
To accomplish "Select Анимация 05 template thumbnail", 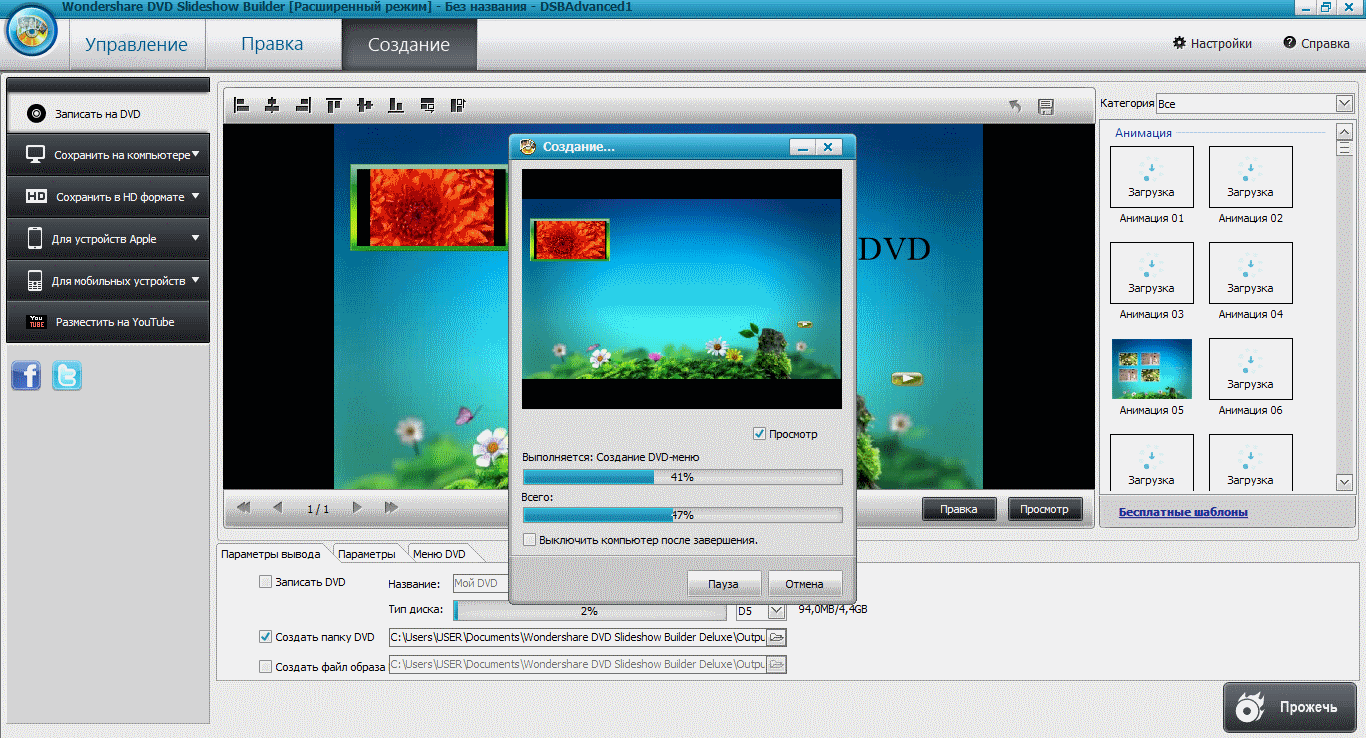I will coord(1152,369).
